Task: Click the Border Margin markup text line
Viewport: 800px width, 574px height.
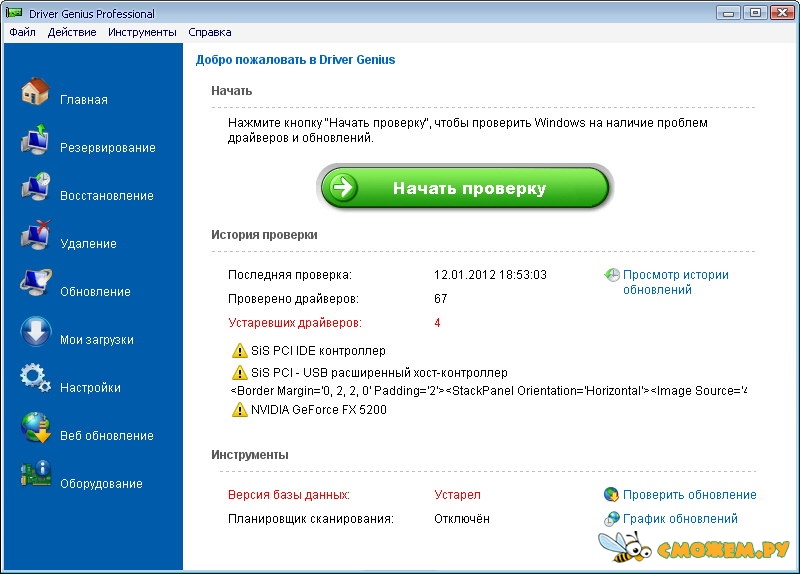Action: tap(488, 391)
